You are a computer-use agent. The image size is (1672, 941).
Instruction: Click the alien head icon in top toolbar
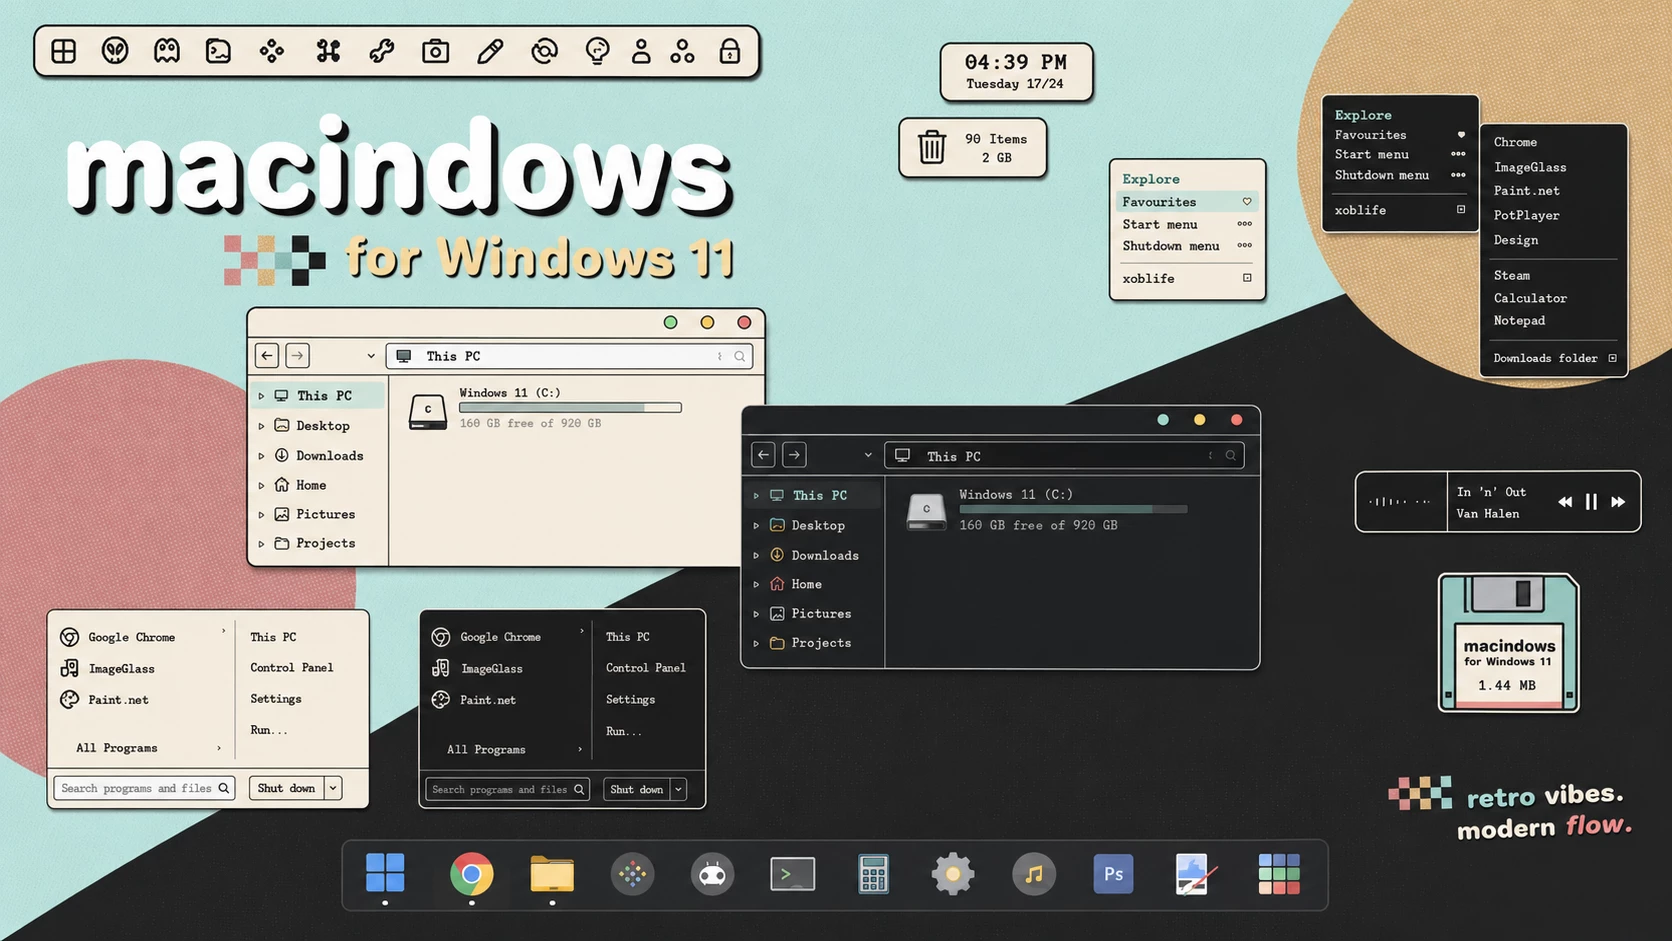[115, 51]
